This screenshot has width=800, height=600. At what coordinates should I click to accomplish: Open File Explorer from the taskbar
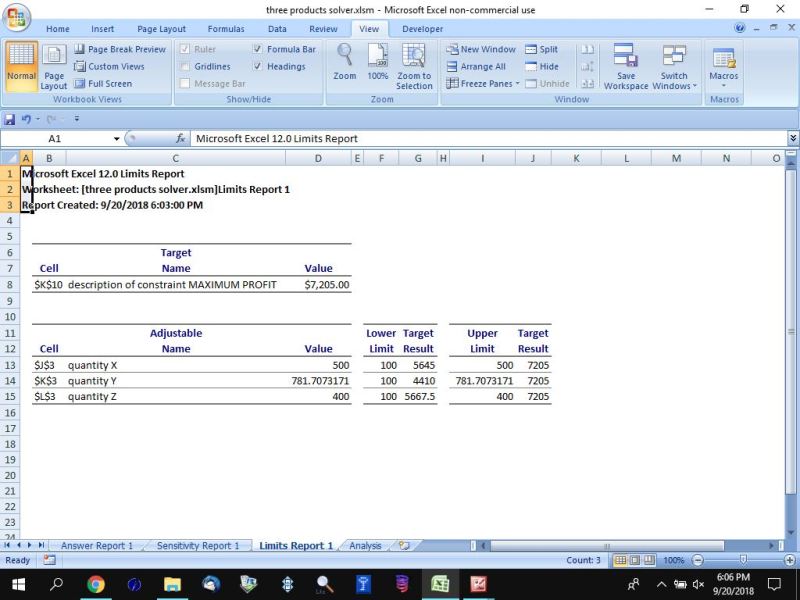pos(172,584)
